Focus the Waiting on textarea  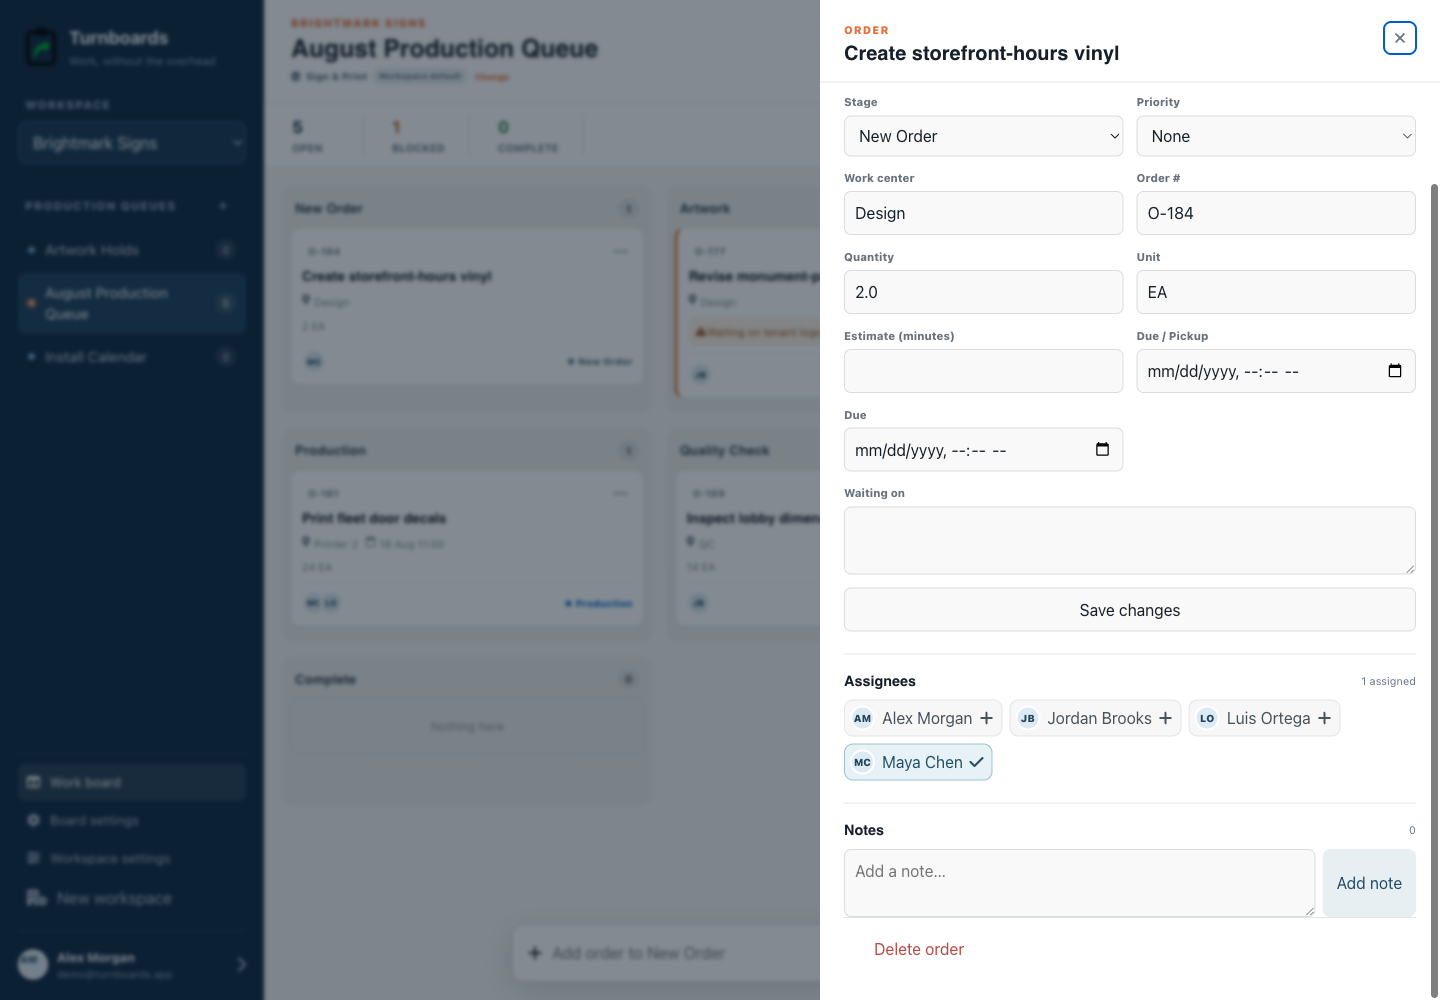[x=1129, y=541]
